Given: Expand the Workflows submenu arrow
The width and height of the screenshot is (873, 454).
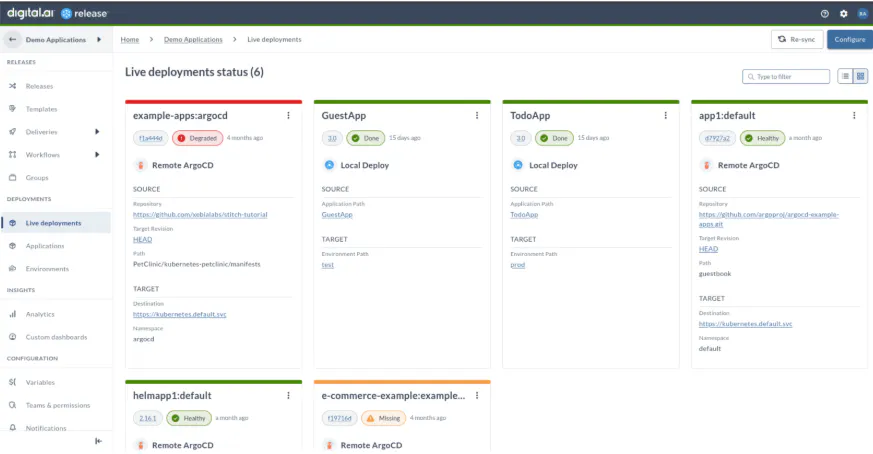Looking at the screenshot, I should click(97, 154).
